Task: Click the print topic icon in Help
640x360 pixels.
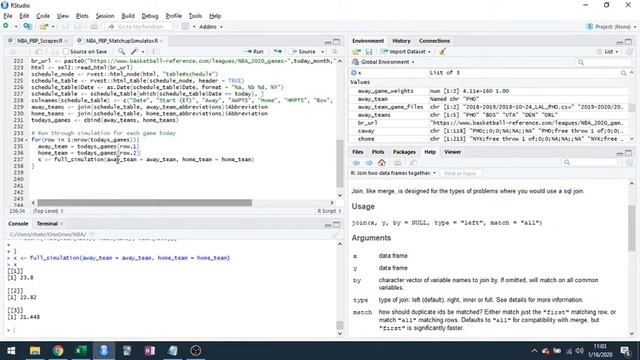Action: tap(397, 162)
